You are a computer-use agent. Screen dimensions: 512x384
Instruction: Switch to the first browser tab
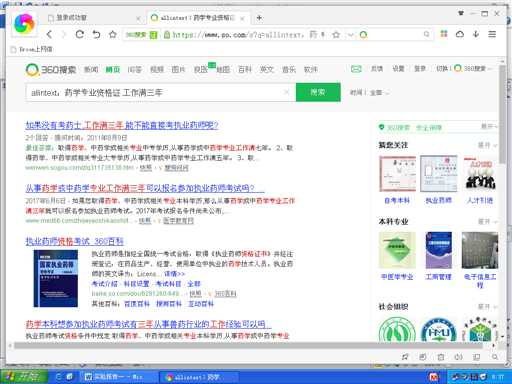pyautogui.click(x=93, y=18)
